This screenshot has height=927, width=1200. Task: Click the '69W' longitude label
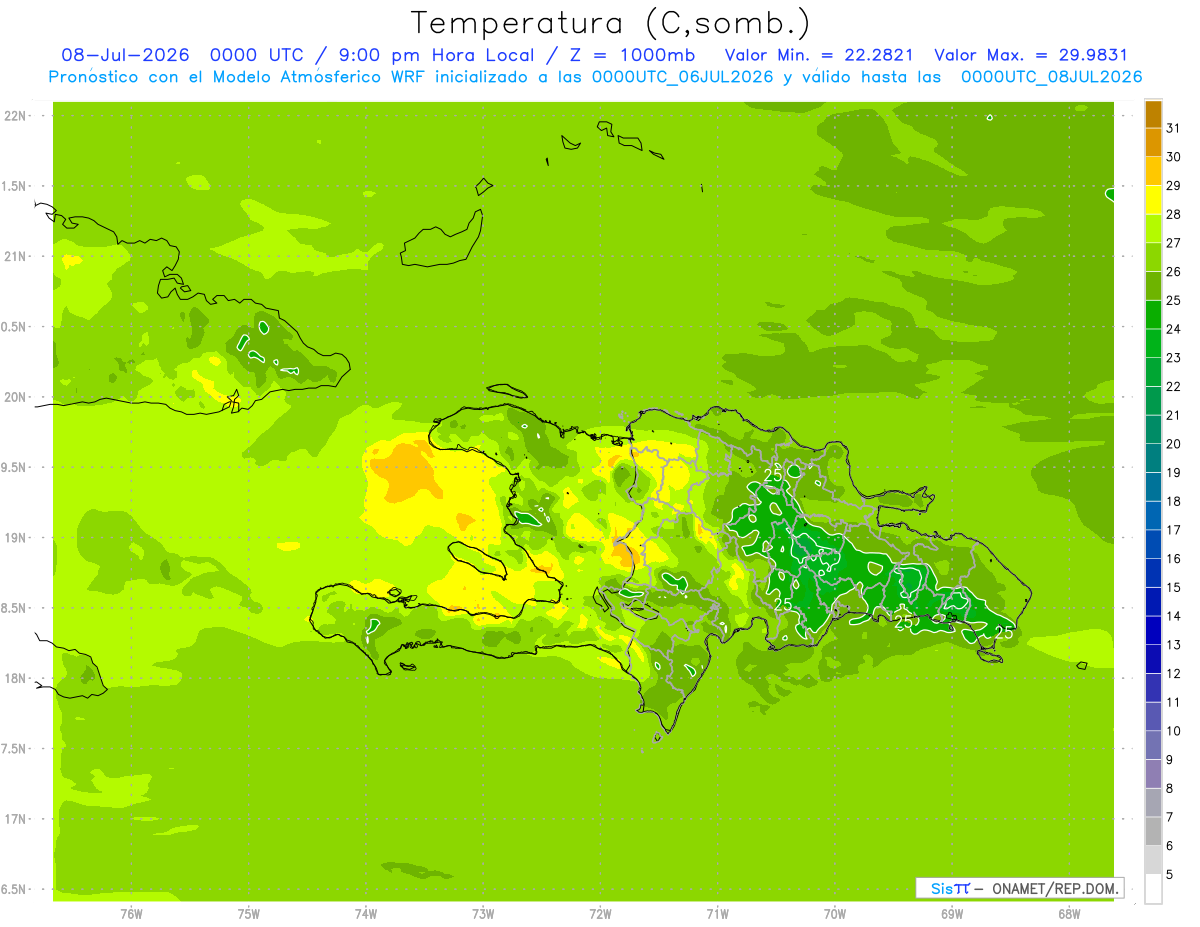point(952,914)
